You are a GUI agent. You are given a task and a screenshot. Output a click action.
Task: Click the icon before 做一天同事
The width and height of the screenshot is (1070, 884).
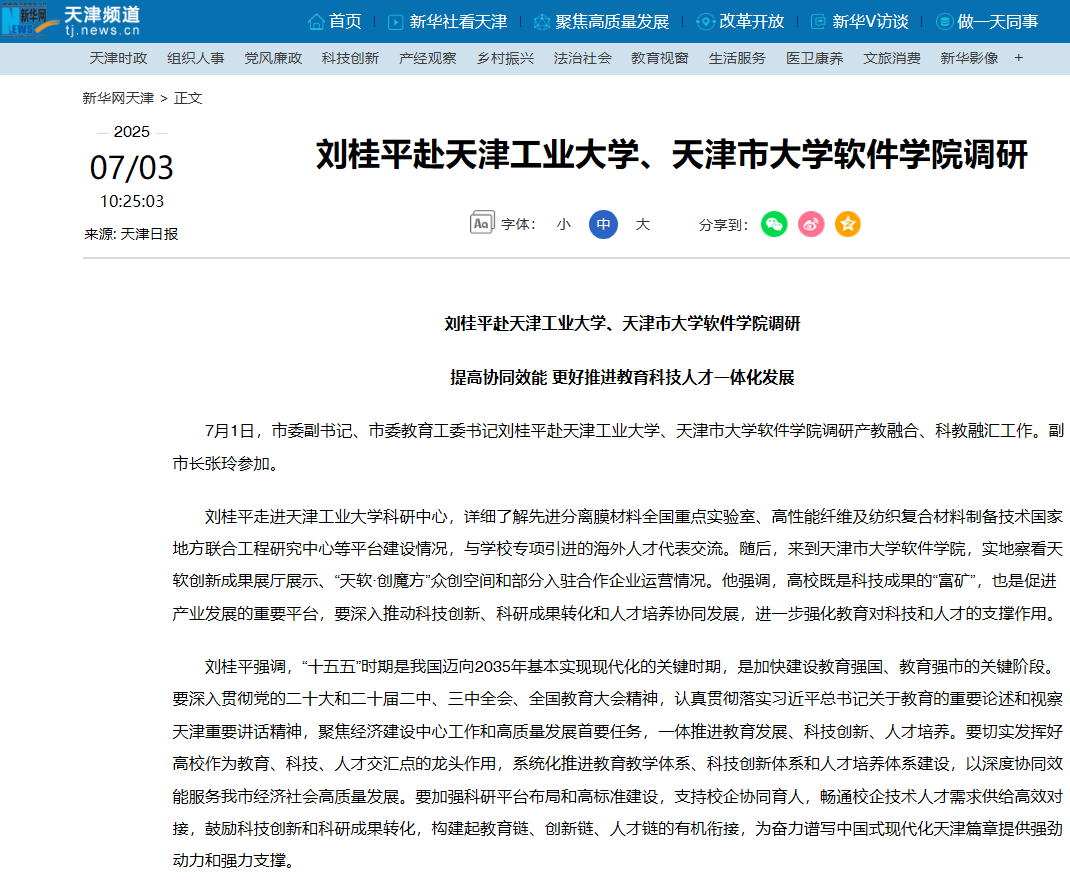pos(944,22)
